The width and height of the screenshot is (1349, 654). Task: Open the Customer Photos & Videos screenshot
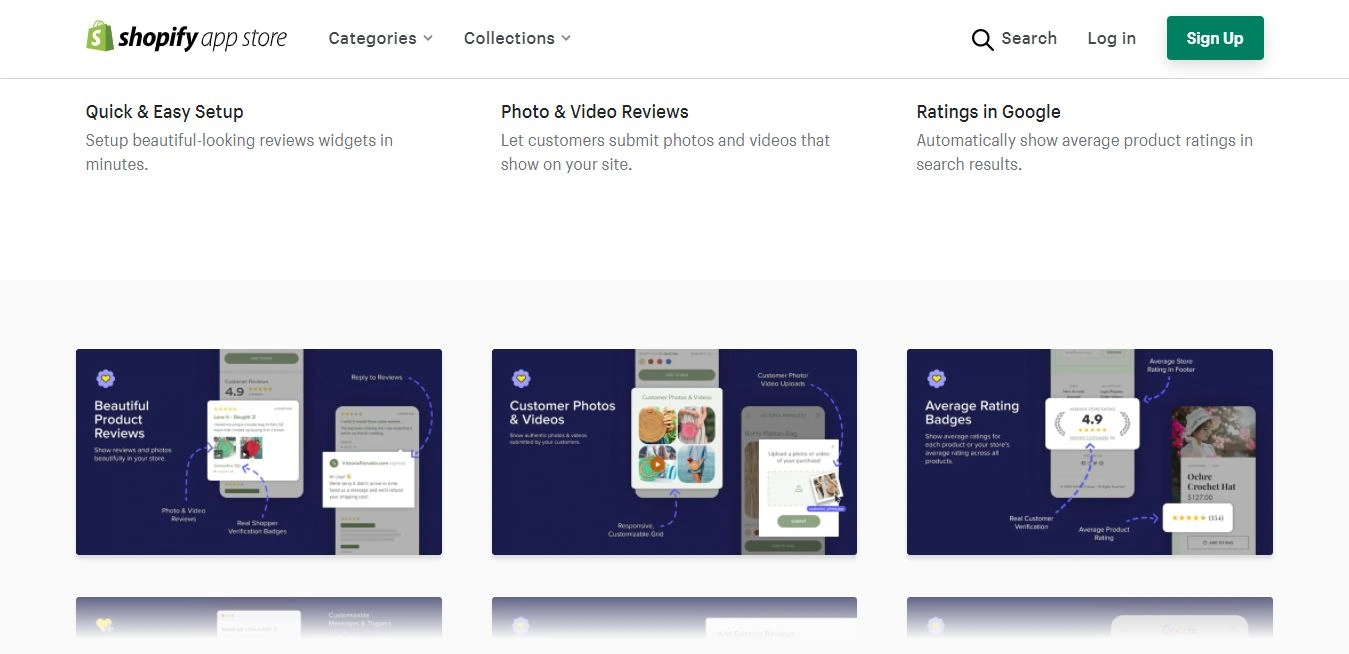674,452
